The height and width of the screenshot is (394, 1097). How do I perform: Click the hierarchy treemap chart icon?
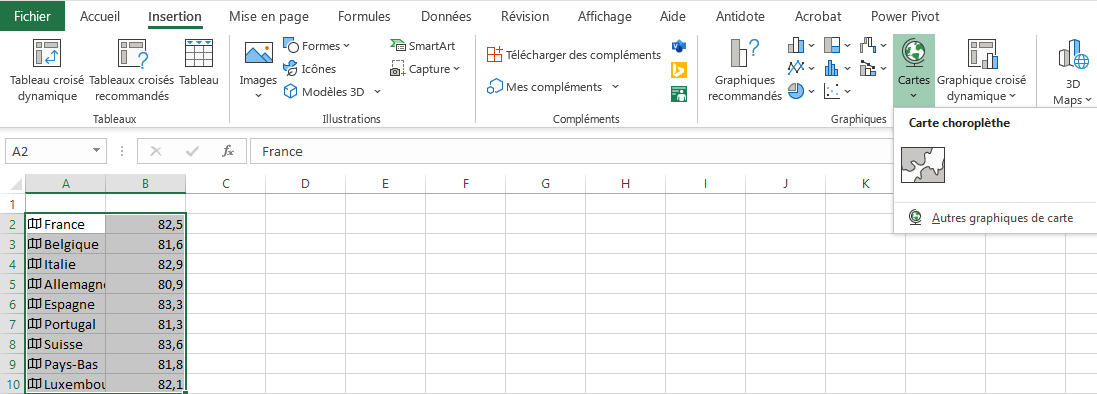tap(833, 46)
